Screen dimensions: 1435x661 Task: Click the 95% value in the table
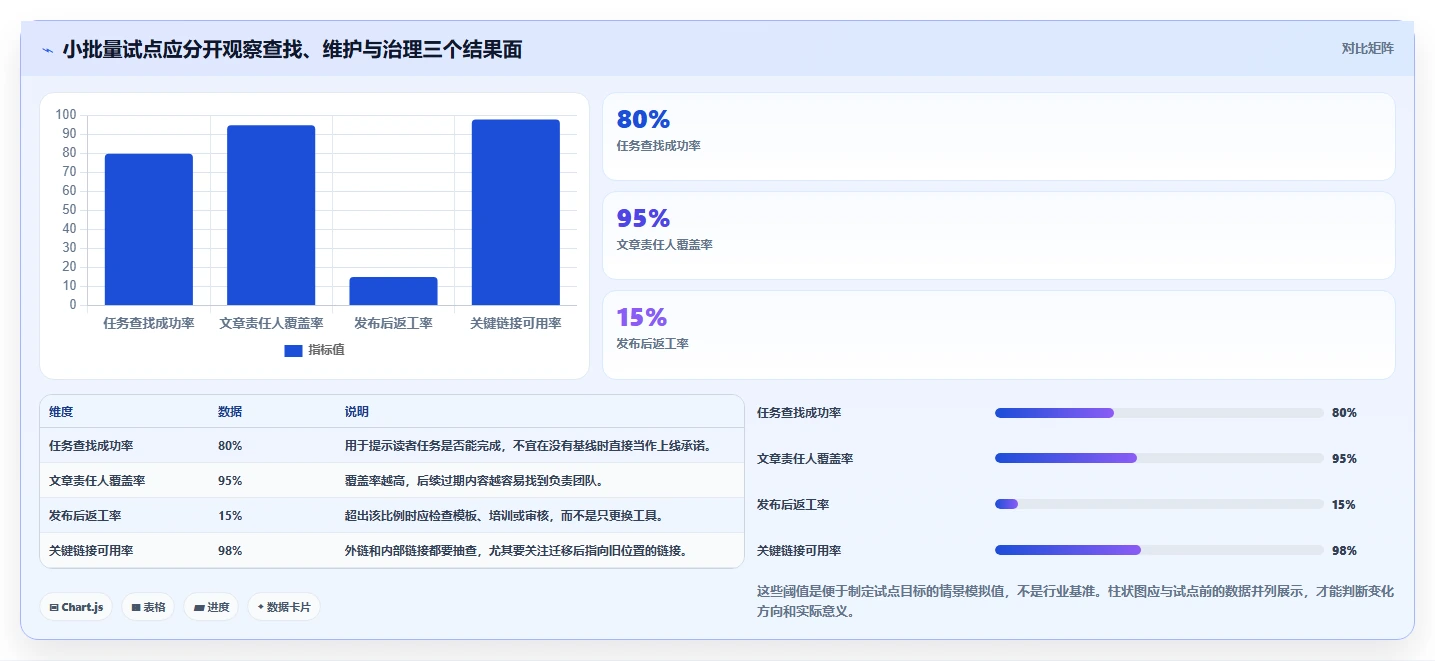(230, 481)
